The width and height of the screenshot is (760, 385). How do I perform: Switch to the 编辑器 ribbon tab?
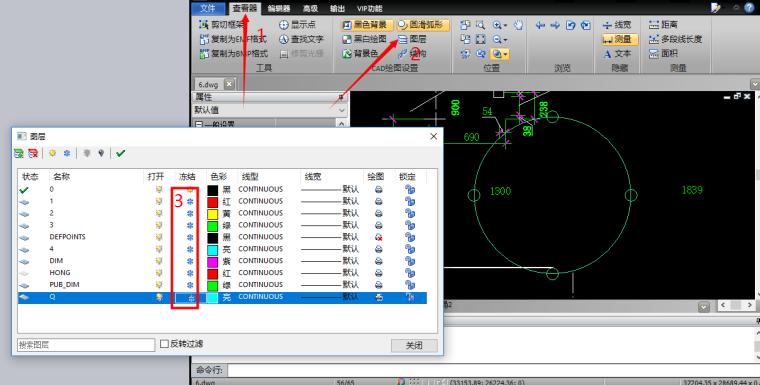279,8
